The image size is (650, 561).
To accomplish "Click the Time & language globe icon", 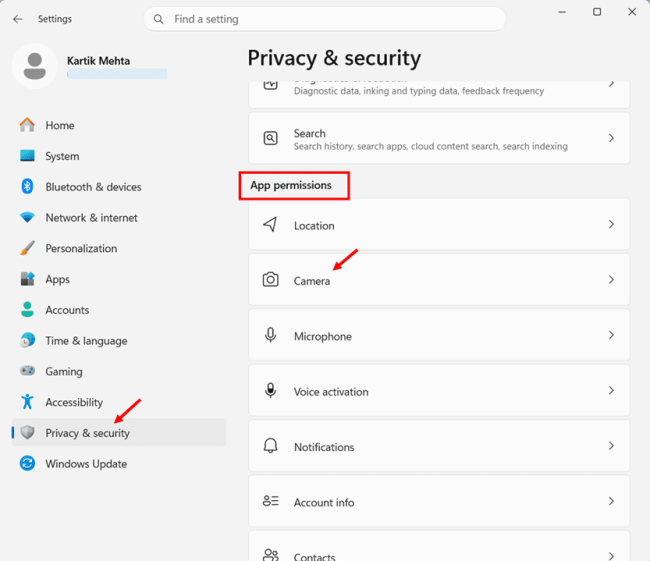I will 27,340.
